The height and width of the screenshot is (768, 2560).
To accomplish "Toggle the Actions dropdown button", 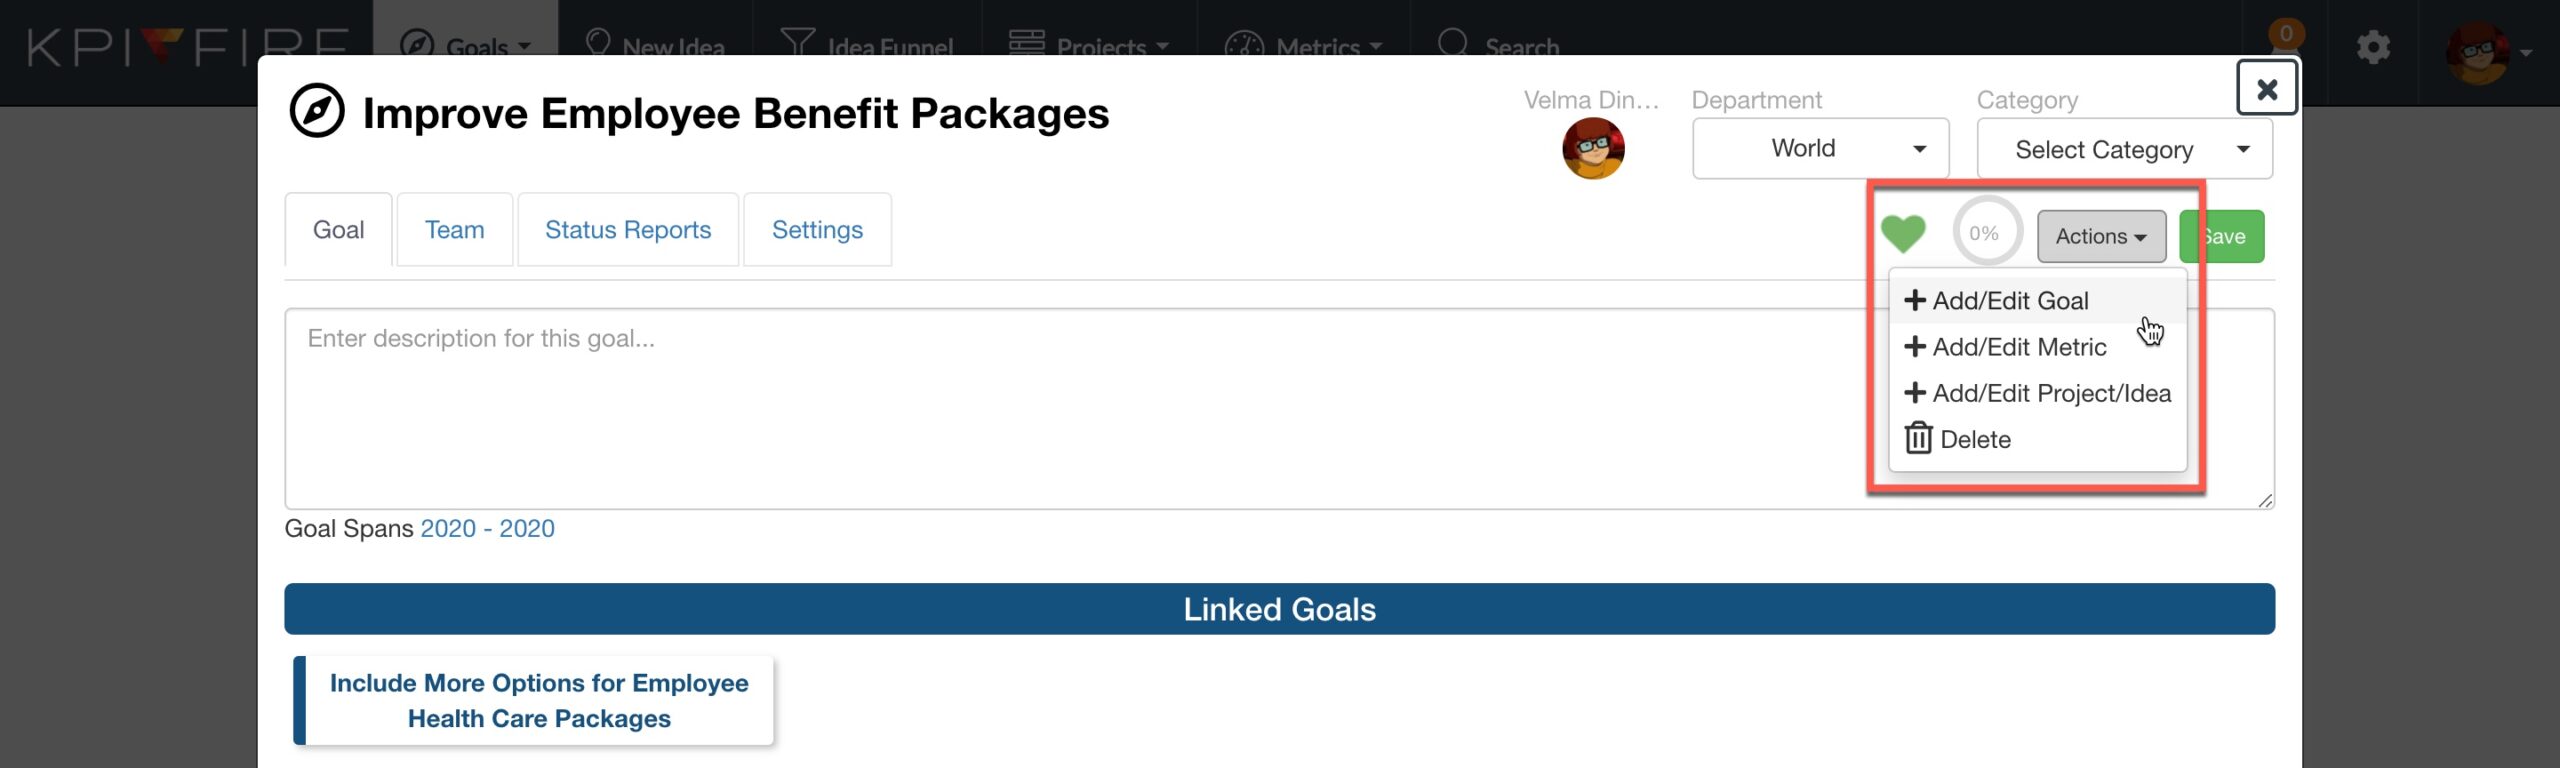I will tap(2101, 237).
